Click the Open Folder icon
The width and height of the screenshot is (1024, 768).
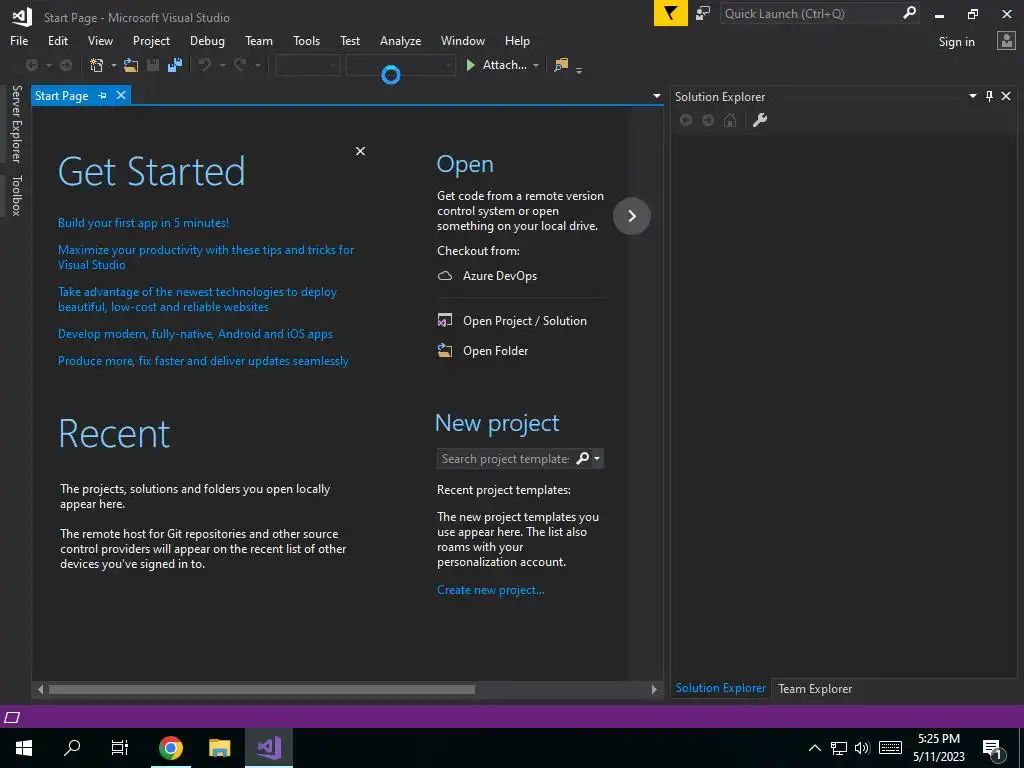(x=445, y=351)
